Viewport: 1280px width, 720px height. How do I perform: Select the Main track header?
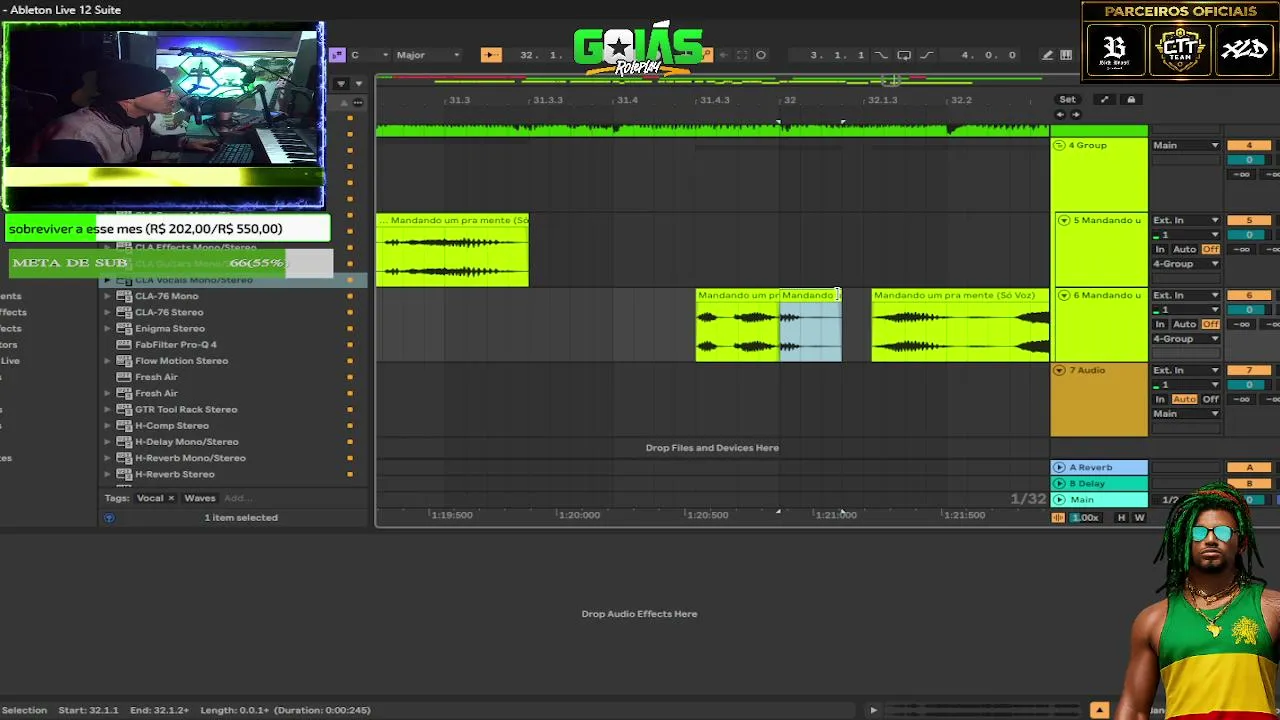click(x=1099, y=500)
